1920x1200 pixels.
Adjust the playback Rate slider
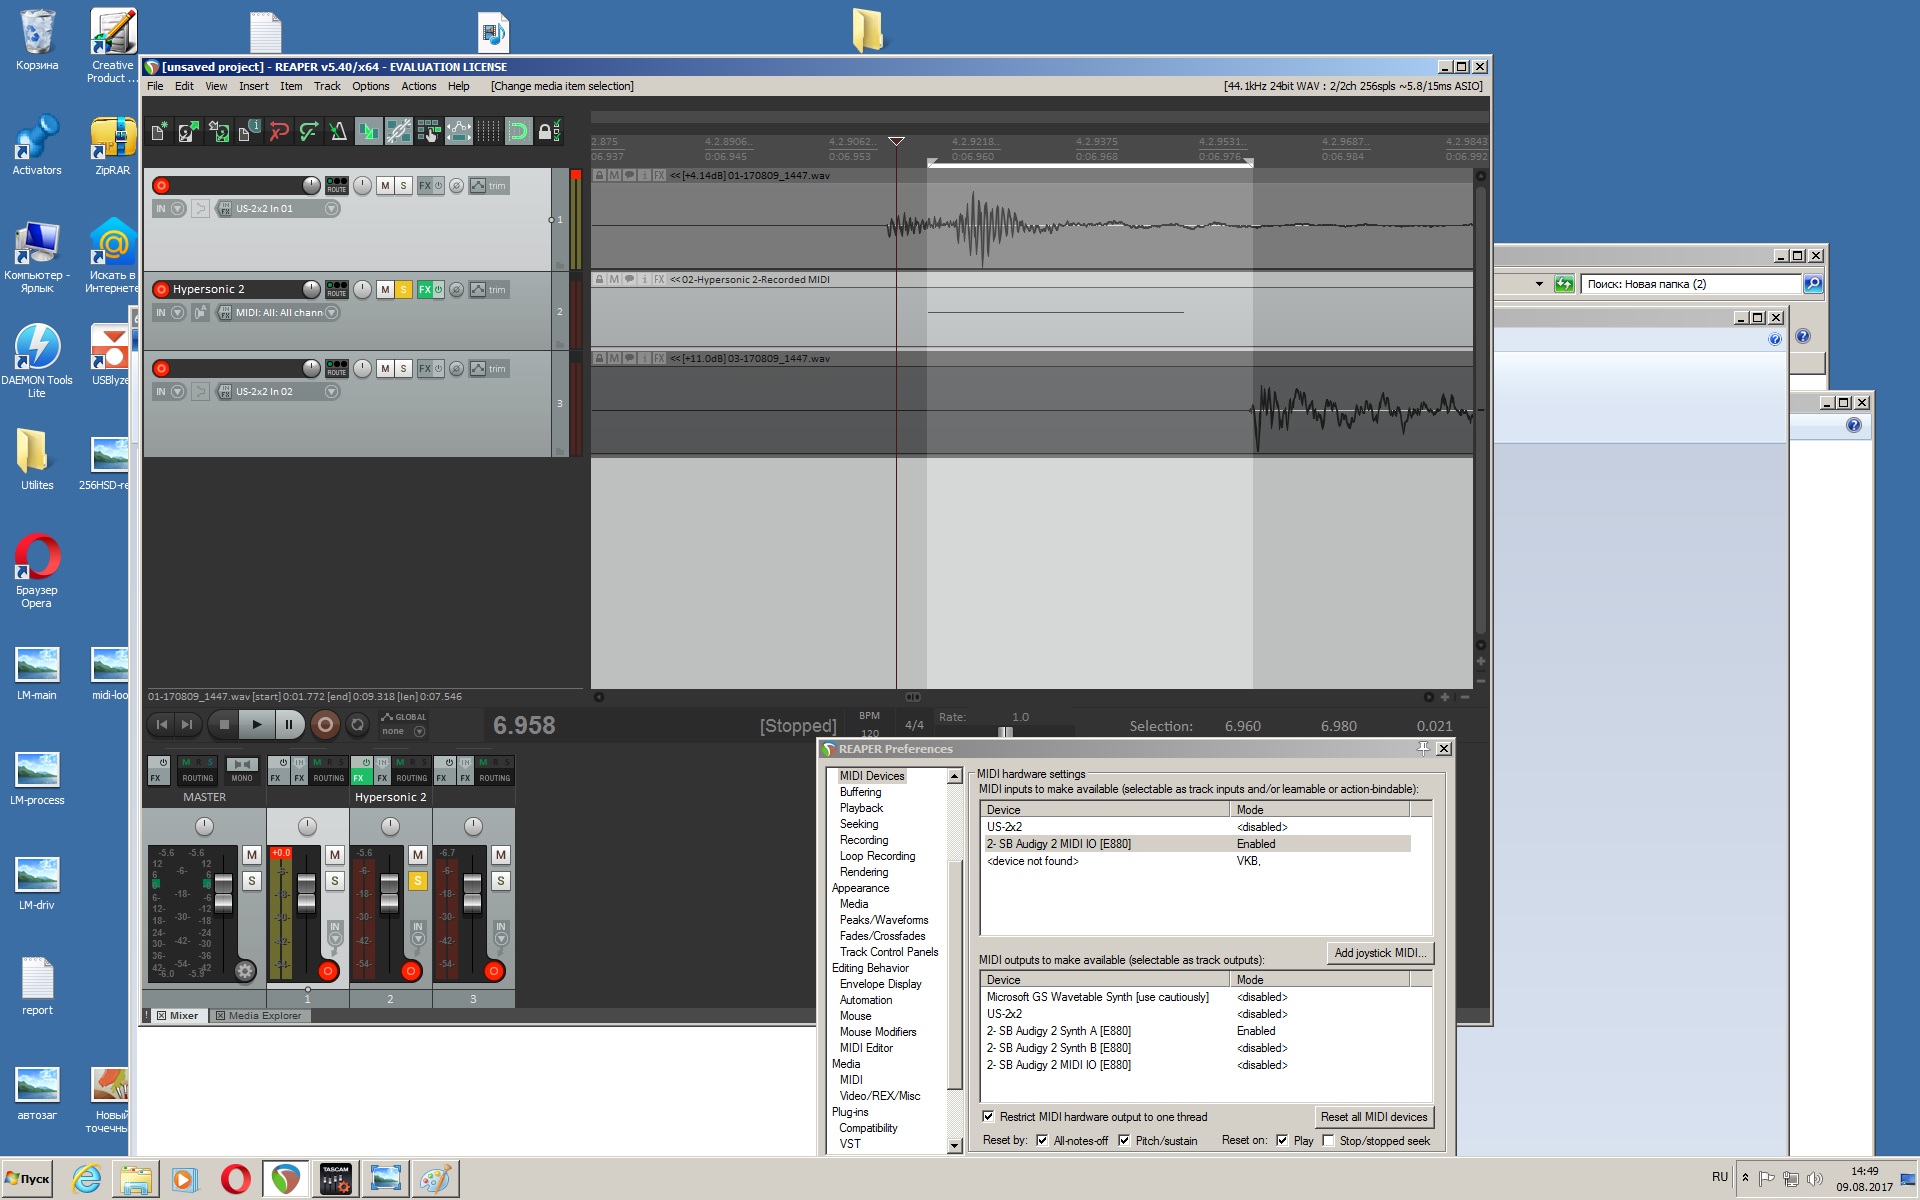1006,732
